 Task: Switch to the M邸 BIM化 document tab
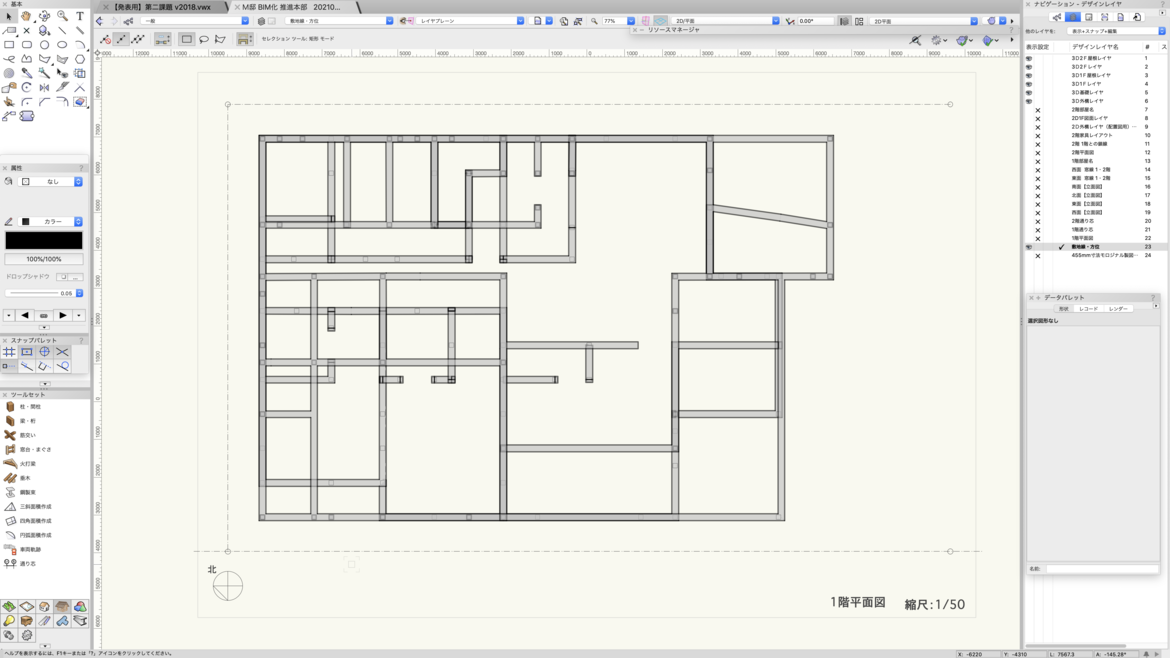(x=290, y=6)
